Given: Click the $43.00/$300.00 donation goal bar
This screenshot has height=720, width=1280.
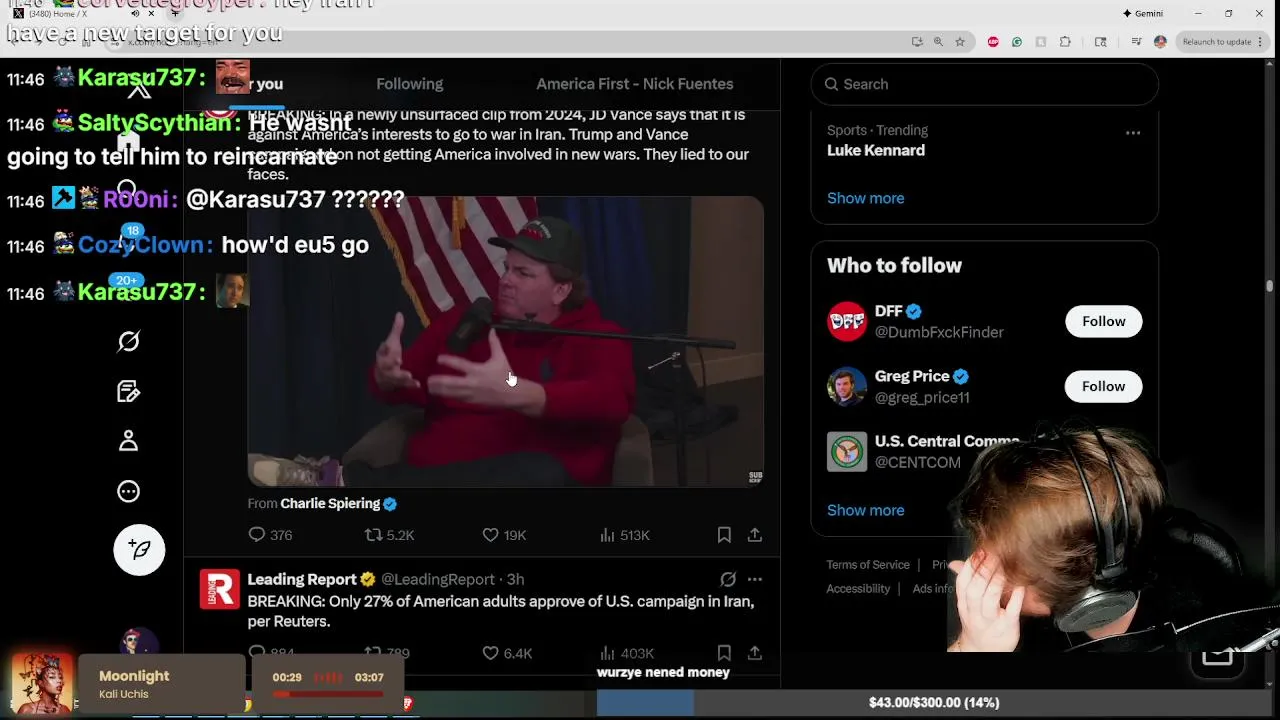Looking at the screenshot, I should point(934,703).
